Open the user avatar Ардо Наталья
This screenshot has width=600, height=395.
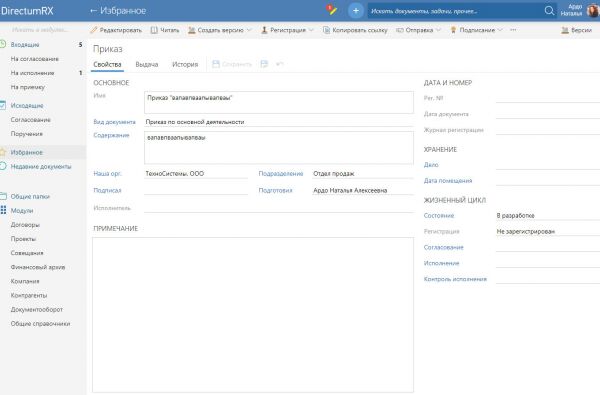593,10
